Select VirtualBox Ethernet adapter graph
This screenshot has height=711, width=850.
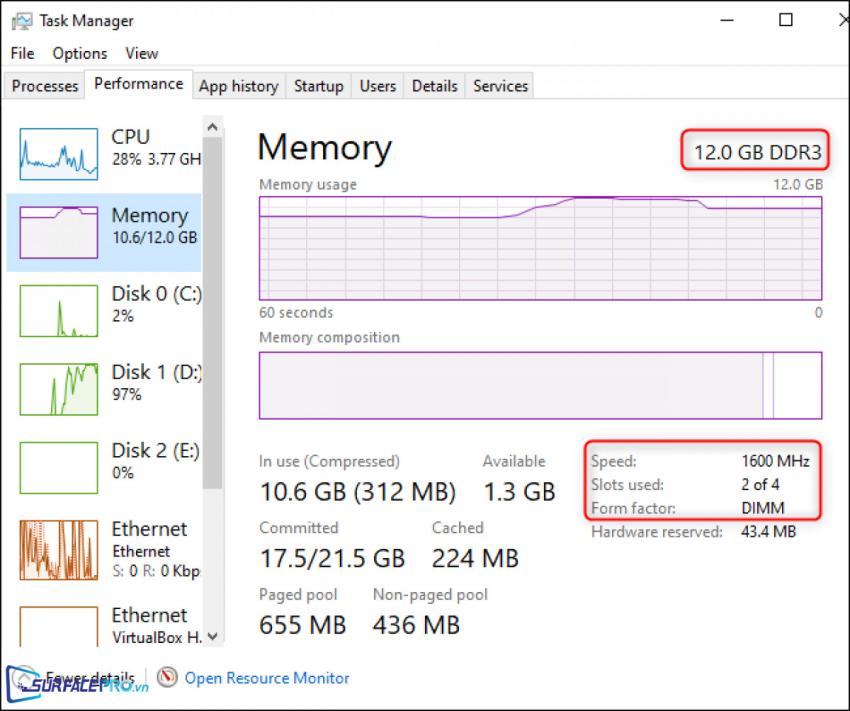point(59,627)
